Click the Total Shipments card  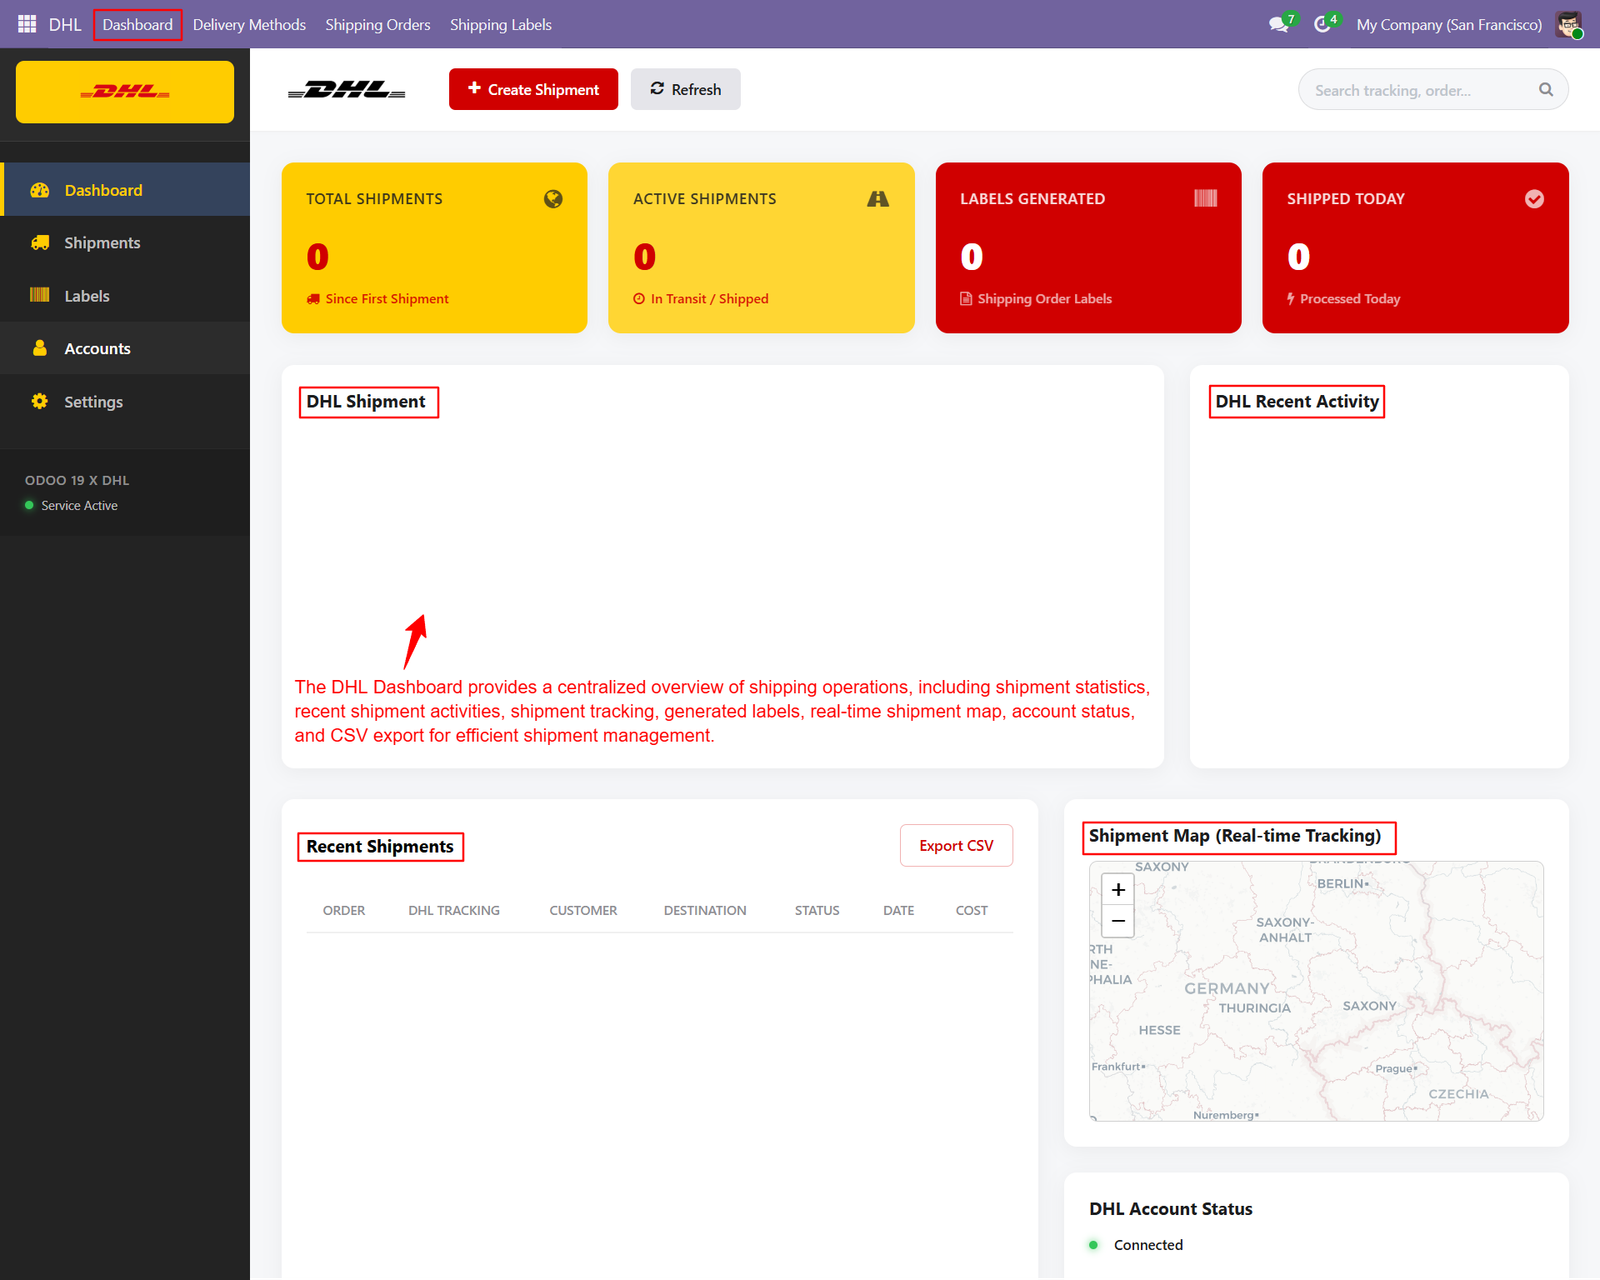434,248
